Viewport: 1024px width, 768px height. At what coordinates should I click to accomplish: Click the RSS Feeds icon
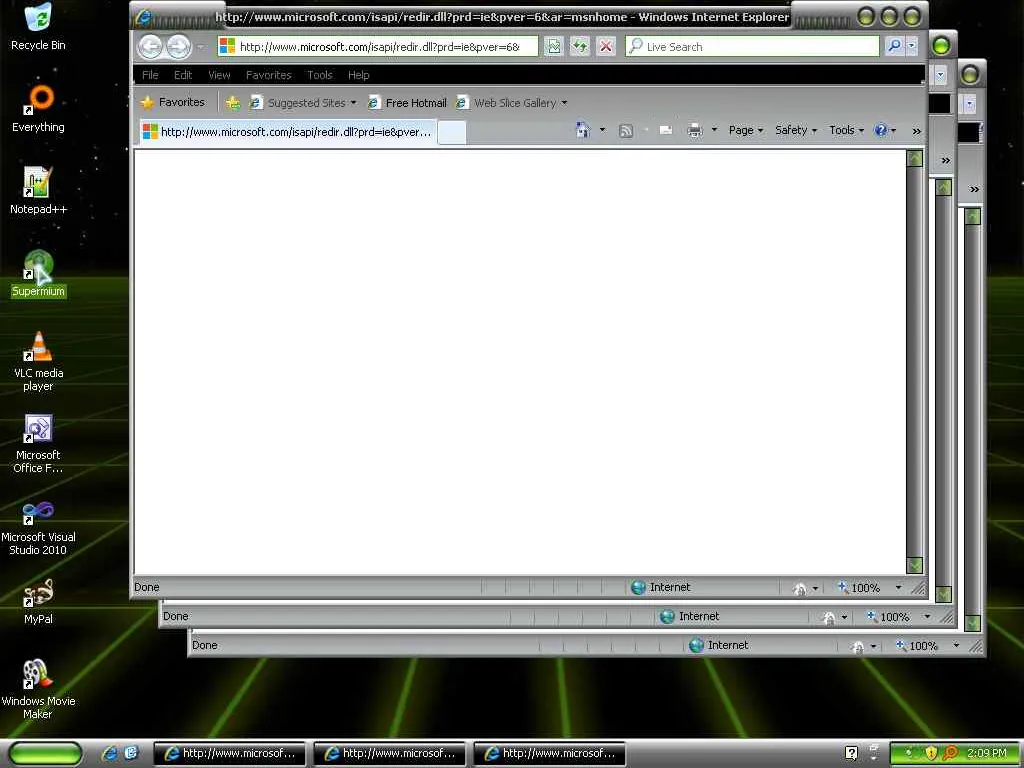(x=626, y=131)
